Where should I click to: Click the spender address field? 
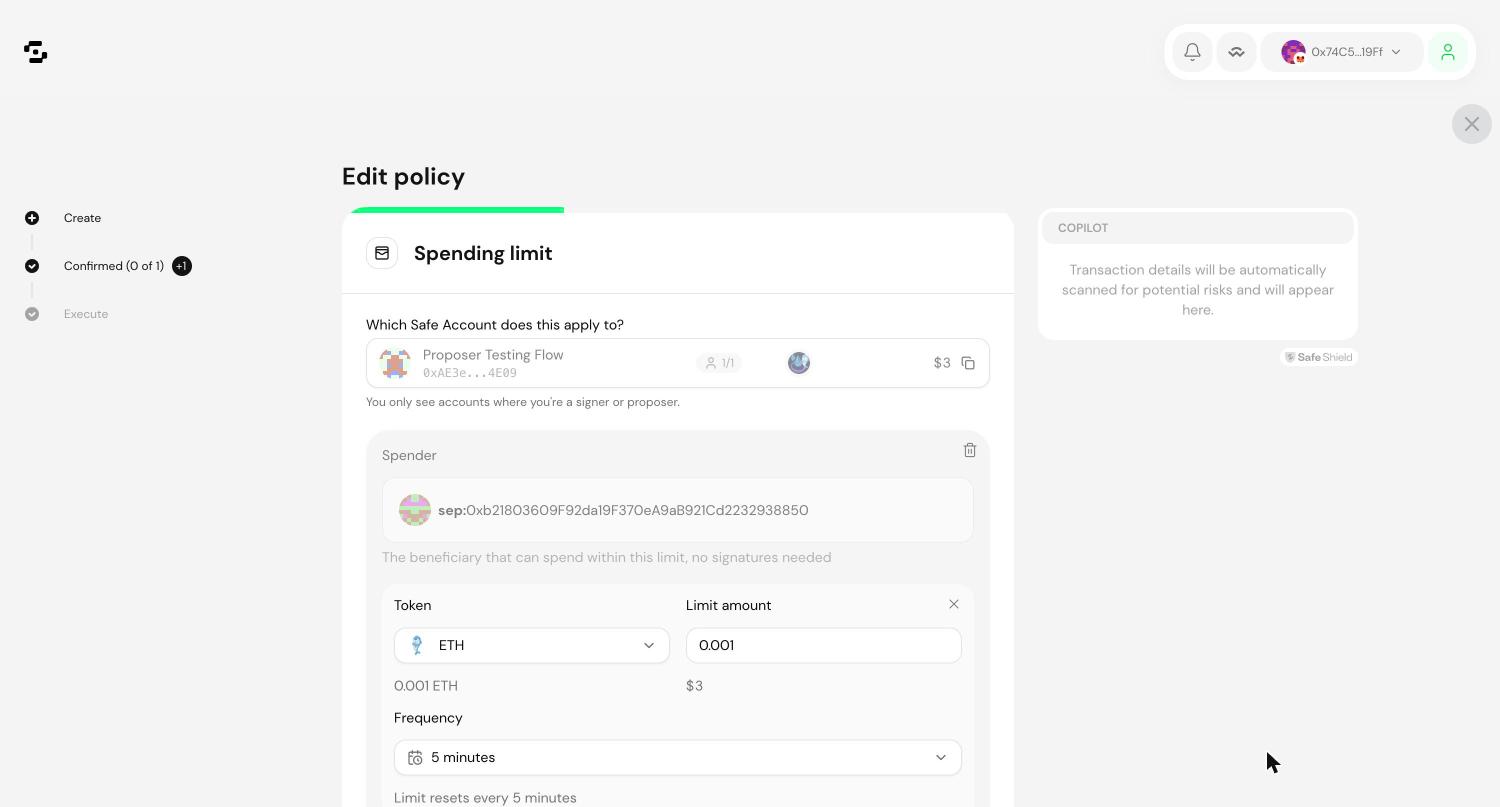pos(678,510)
